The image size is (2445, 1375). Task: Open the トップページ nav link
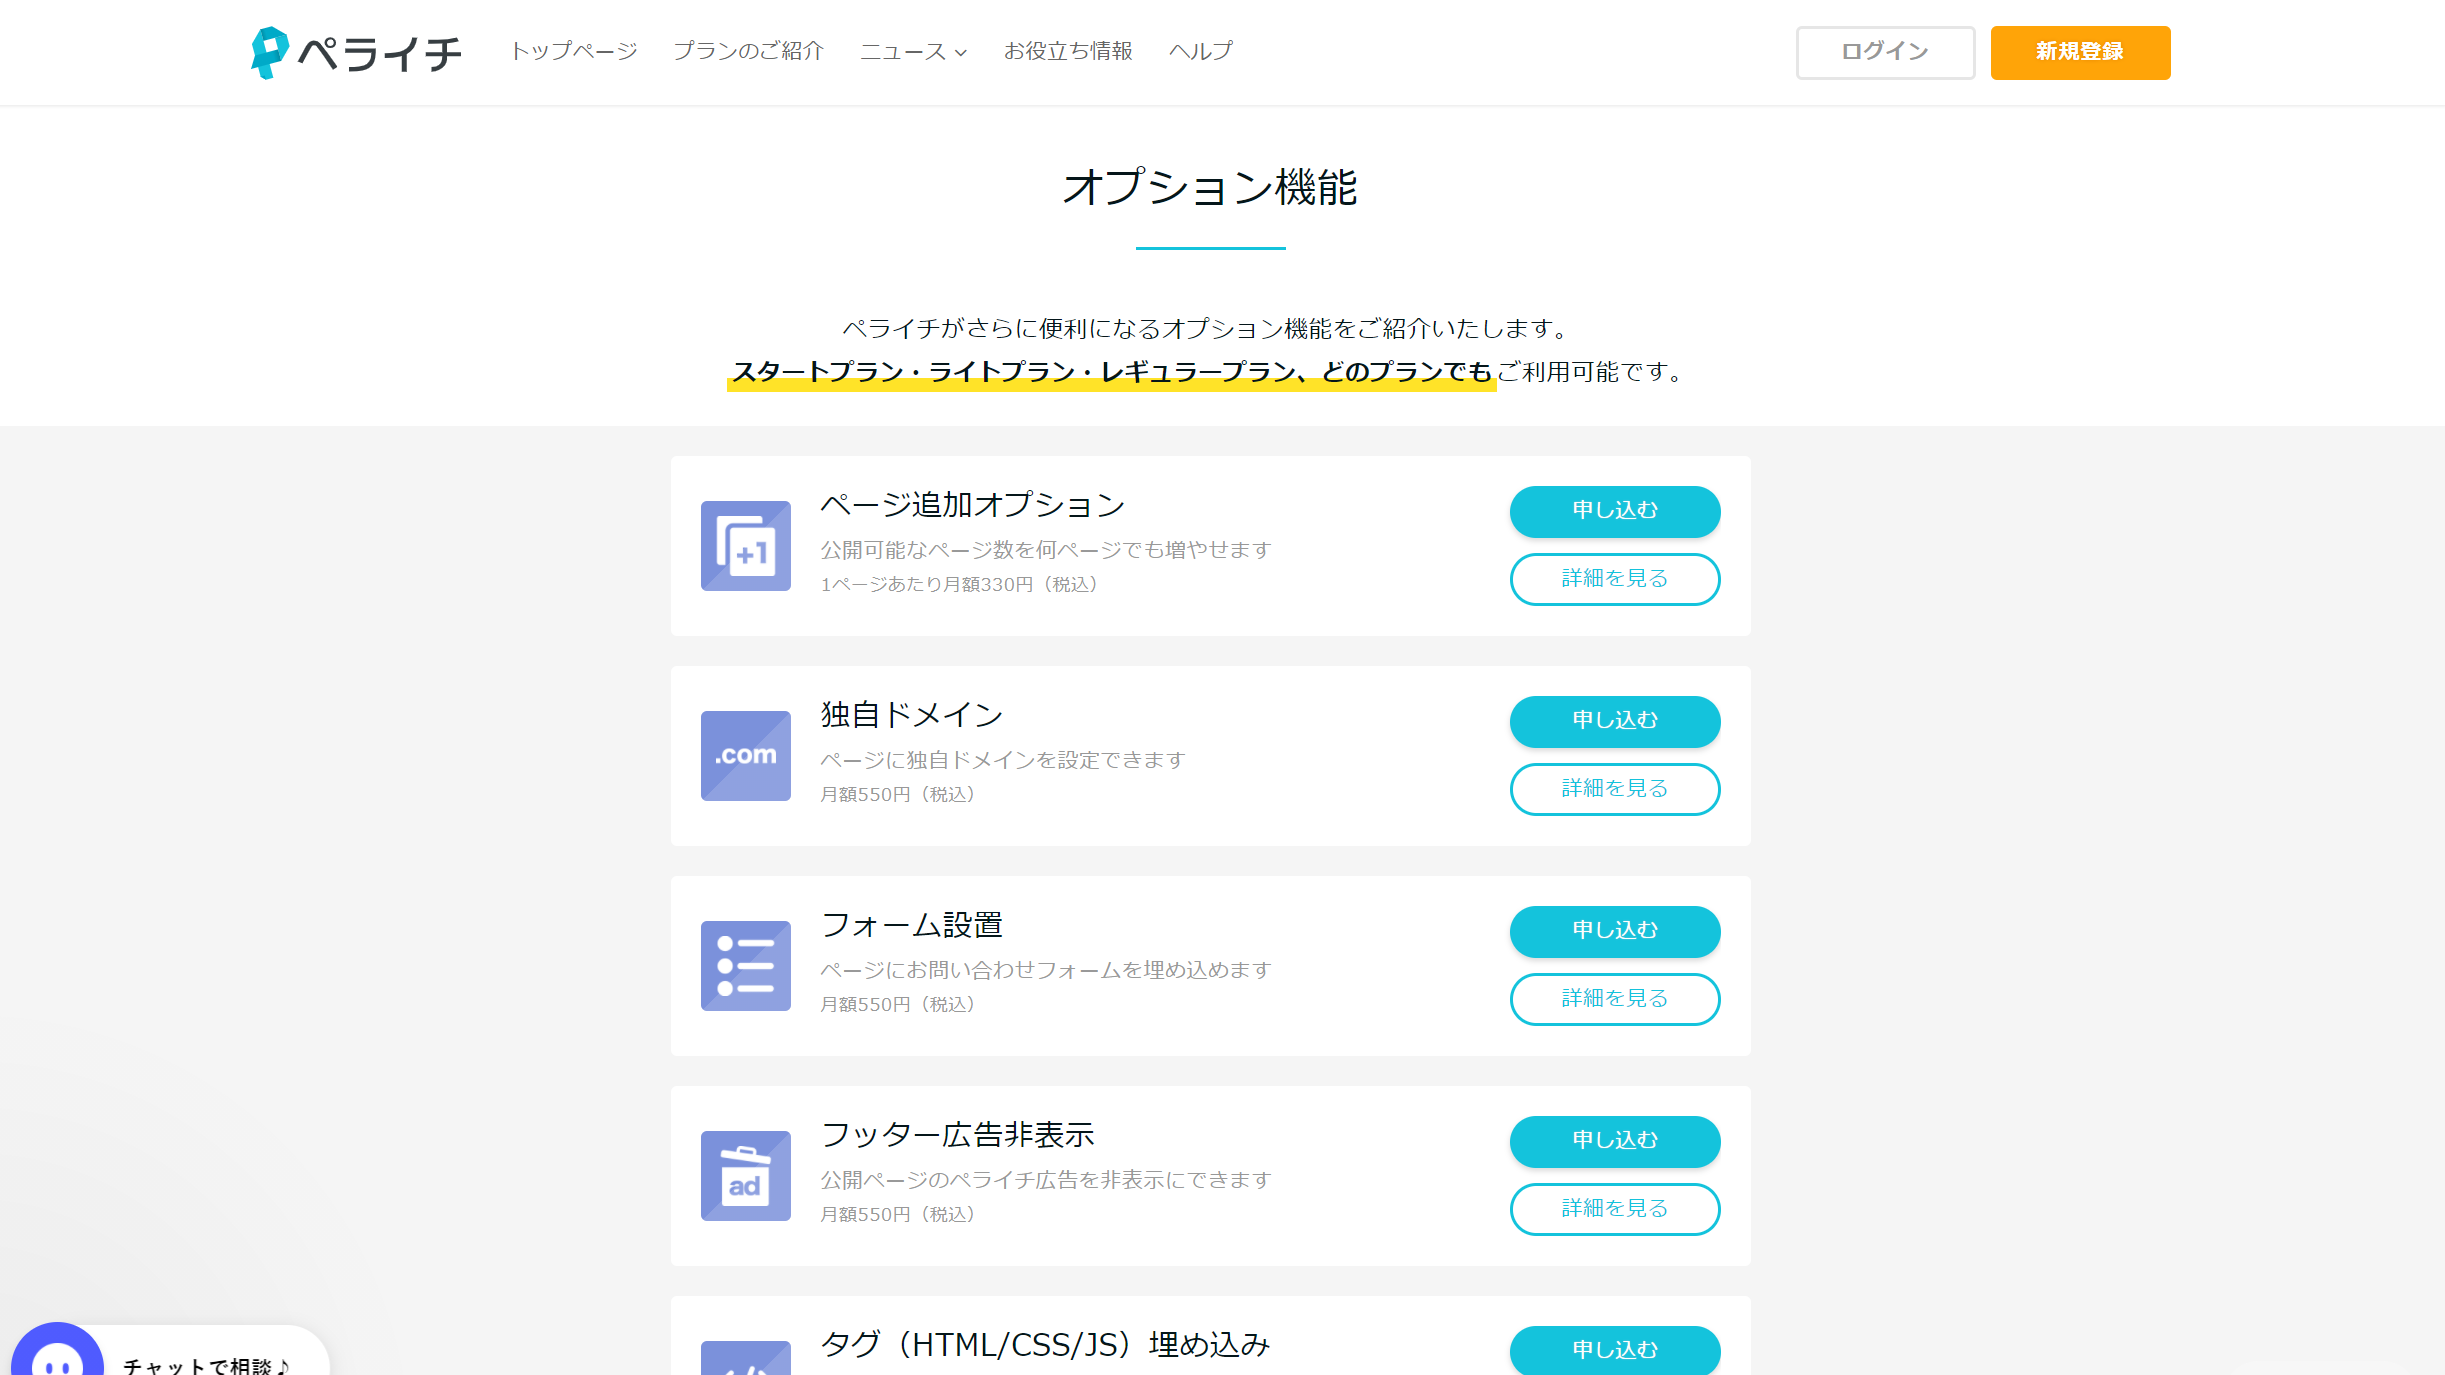574,51
